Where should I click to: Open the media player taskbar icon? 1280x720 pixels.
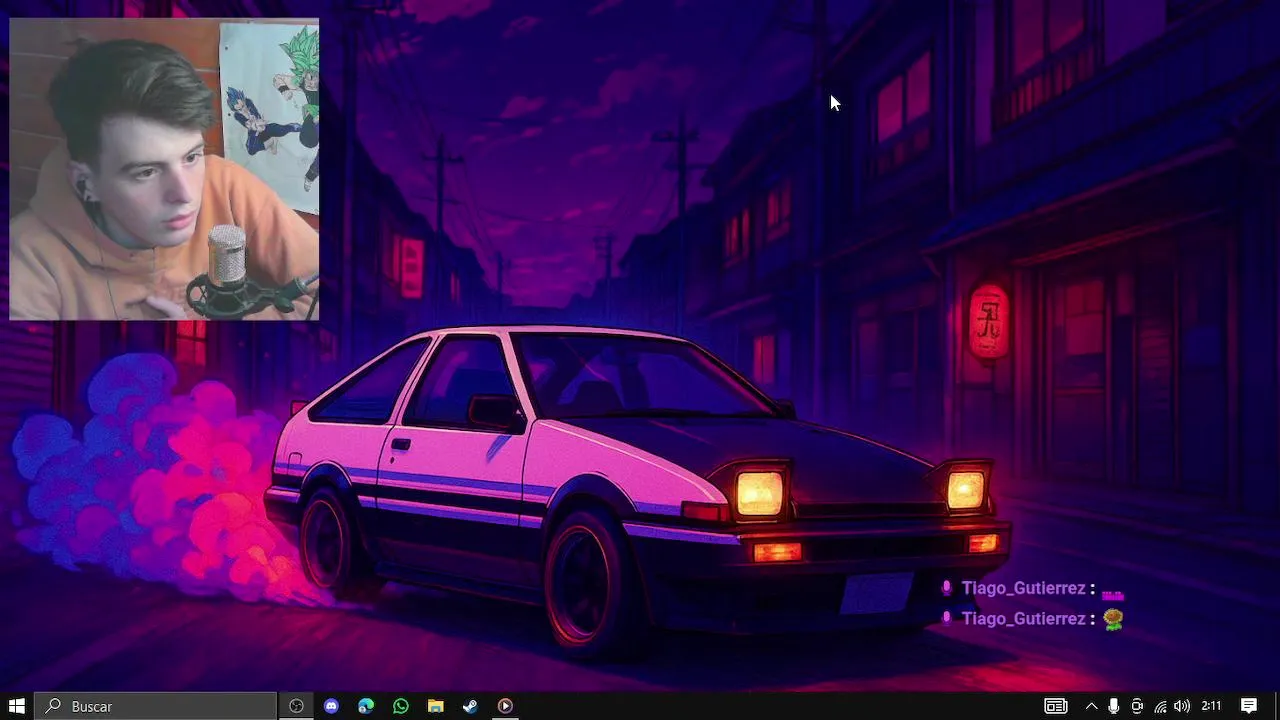[x=505, y=706]
